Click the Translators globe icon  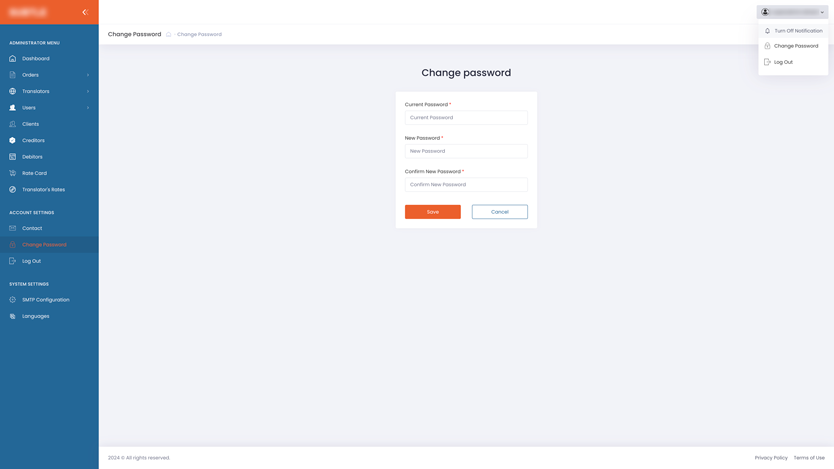pyautogui.click(x=13, y=91)
